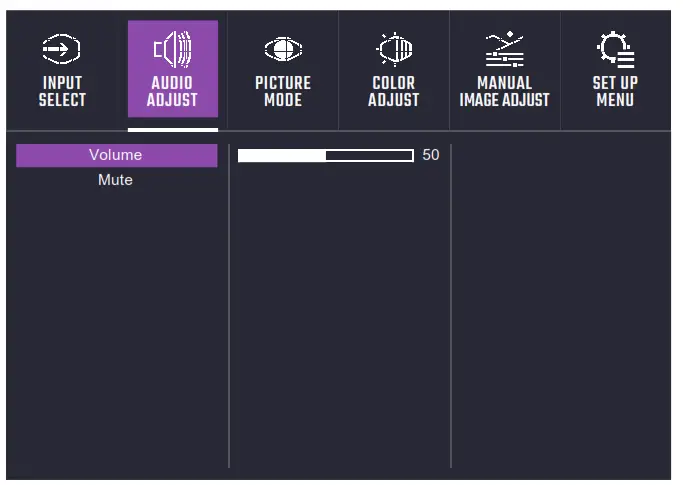Open the MANUAL IMAGE ADJUST text label
The image size is (683, 485).
point(504,92)
